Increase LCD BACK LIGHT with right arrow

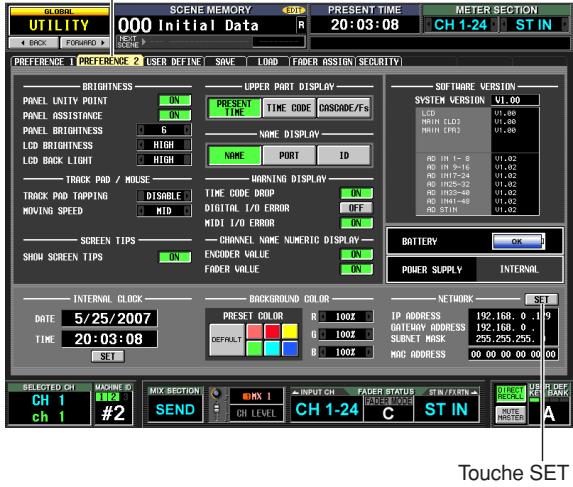[x=187, y=160]
